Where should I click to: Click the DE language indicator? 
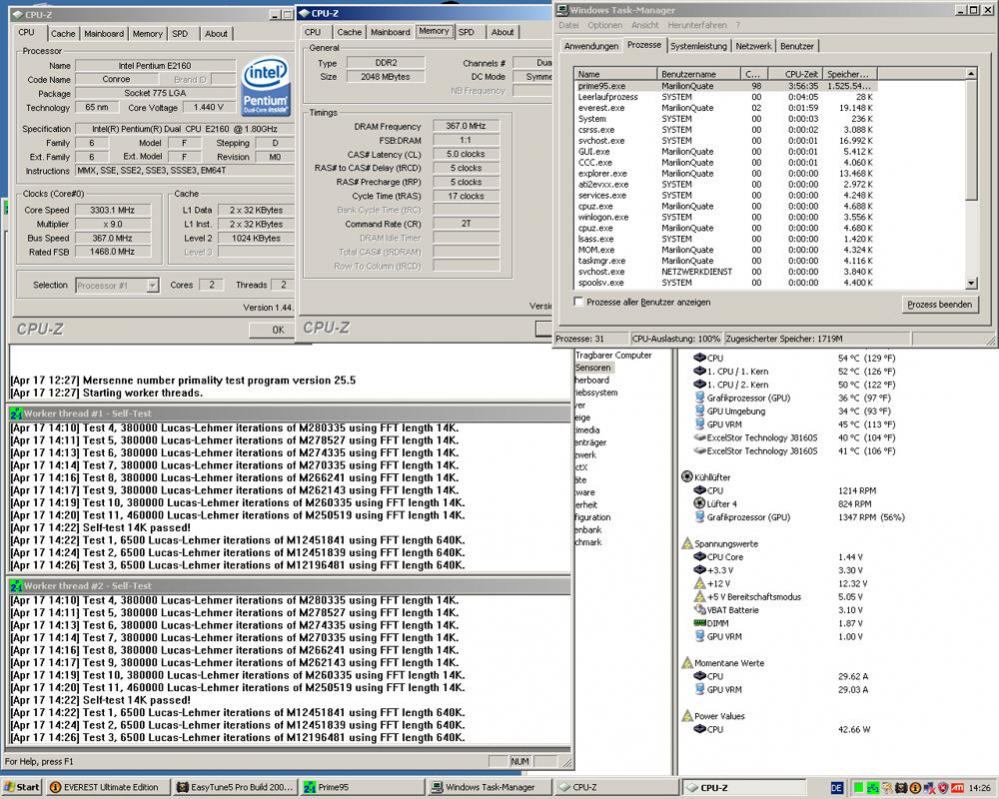tap(837, 788)
